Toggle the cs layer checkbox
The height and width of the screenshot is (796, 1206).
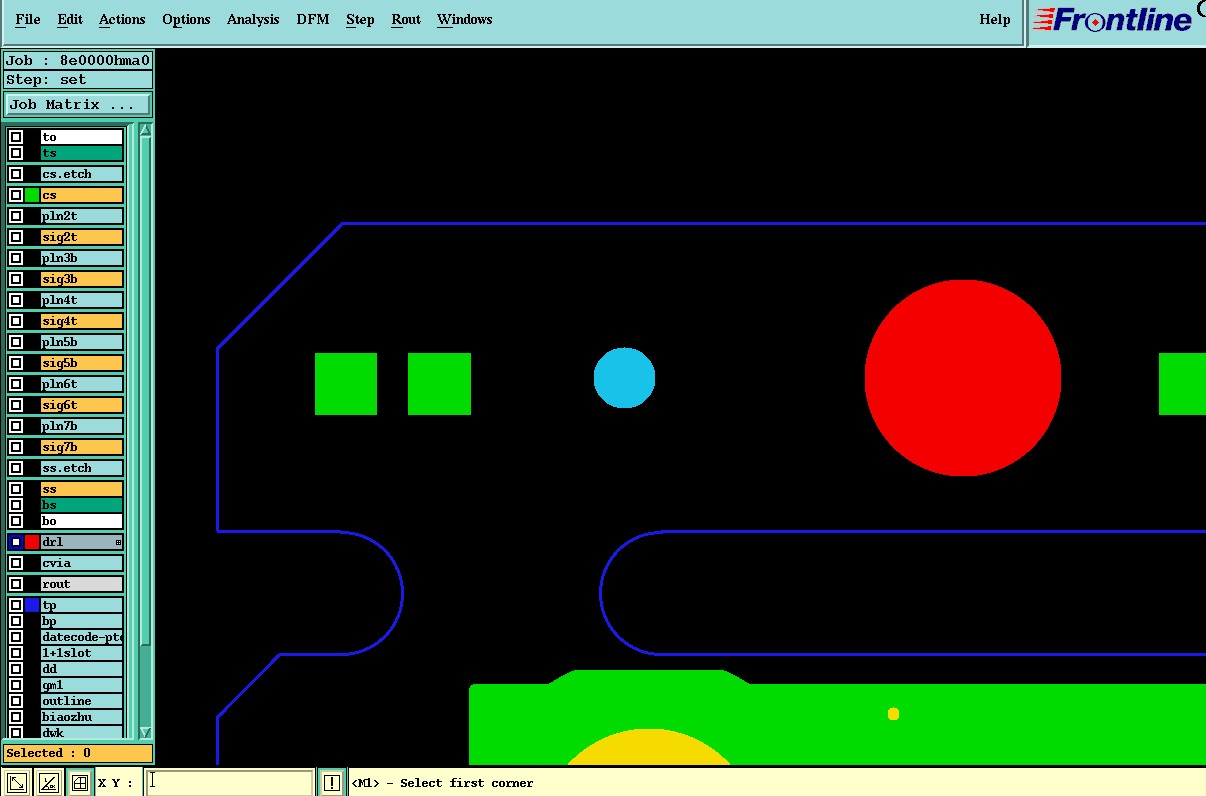(x=16, y=195)
